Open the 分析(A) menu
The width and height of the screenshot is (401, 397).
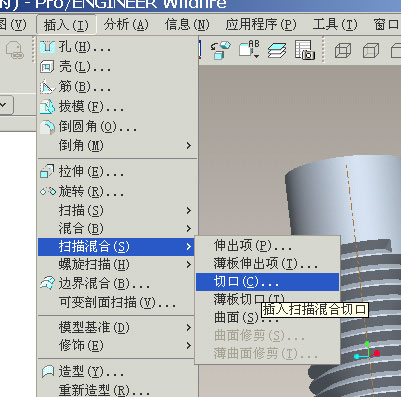tap(126, 25)
